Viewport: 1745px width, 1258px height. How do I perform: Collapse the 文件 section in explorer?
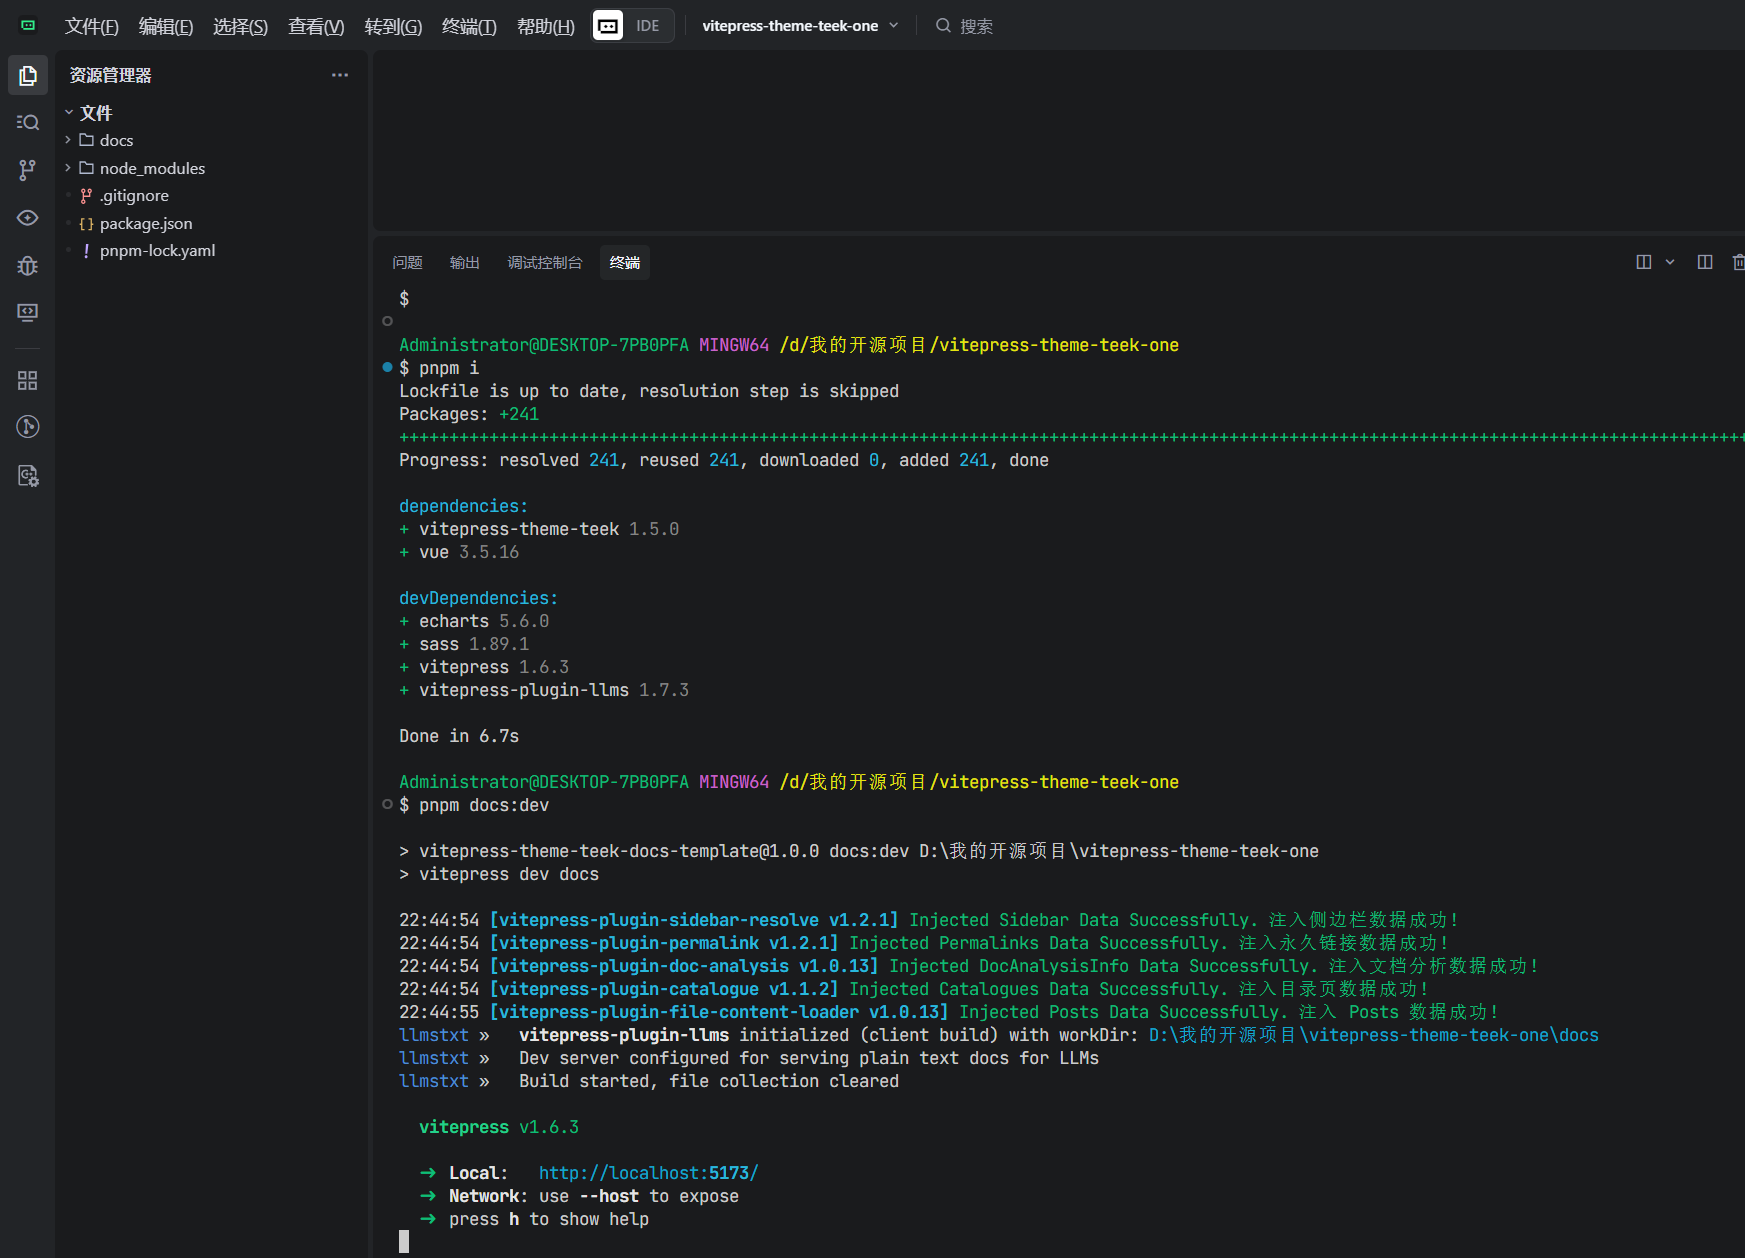click(x=95, y=113)
